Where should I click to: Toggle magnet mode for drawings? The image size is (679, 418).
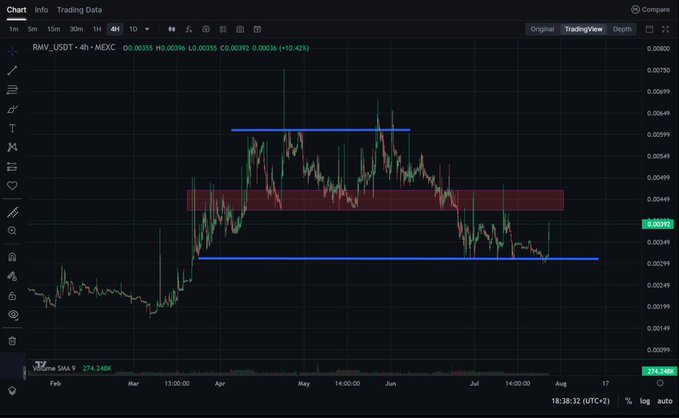[13, 257]
